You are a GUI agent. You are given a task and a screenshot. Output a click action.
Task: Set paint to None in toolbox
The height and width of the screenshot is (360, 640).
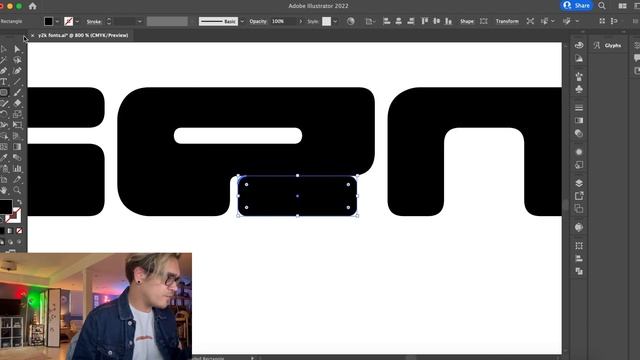pos(19,231)
